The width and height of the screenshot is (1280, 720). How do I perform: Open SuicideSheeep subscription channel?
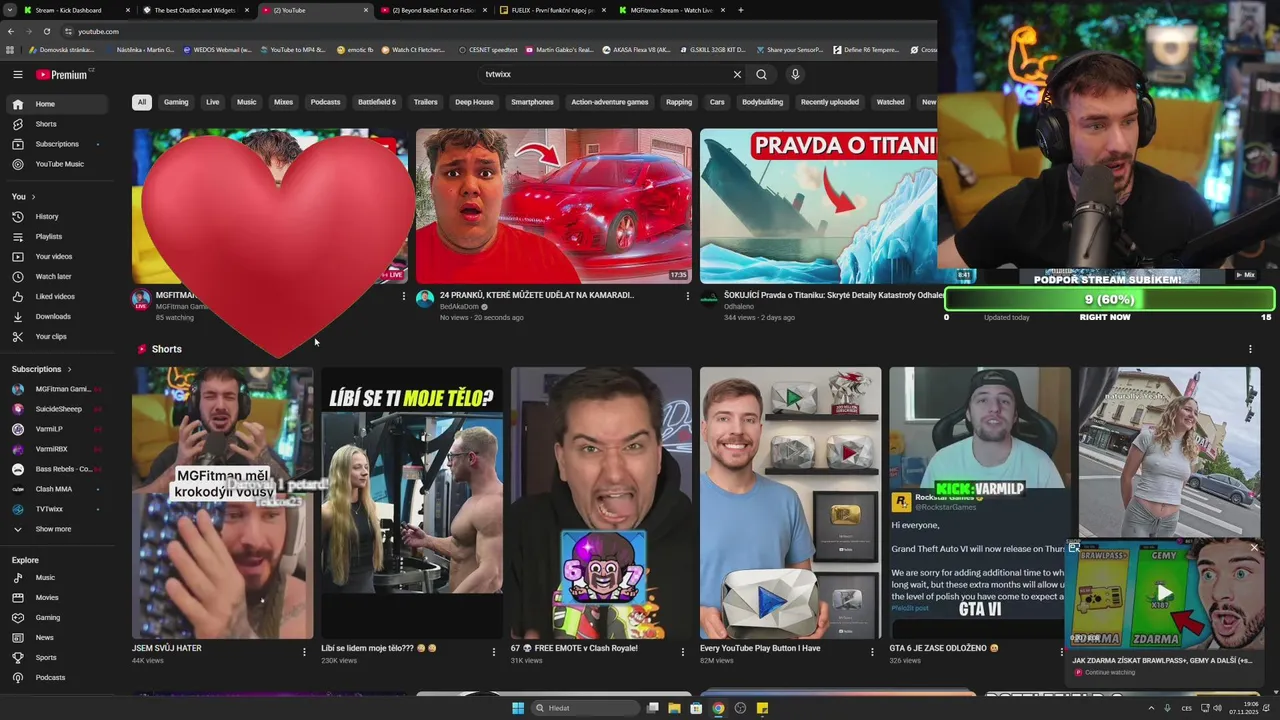tap(56, 409)
